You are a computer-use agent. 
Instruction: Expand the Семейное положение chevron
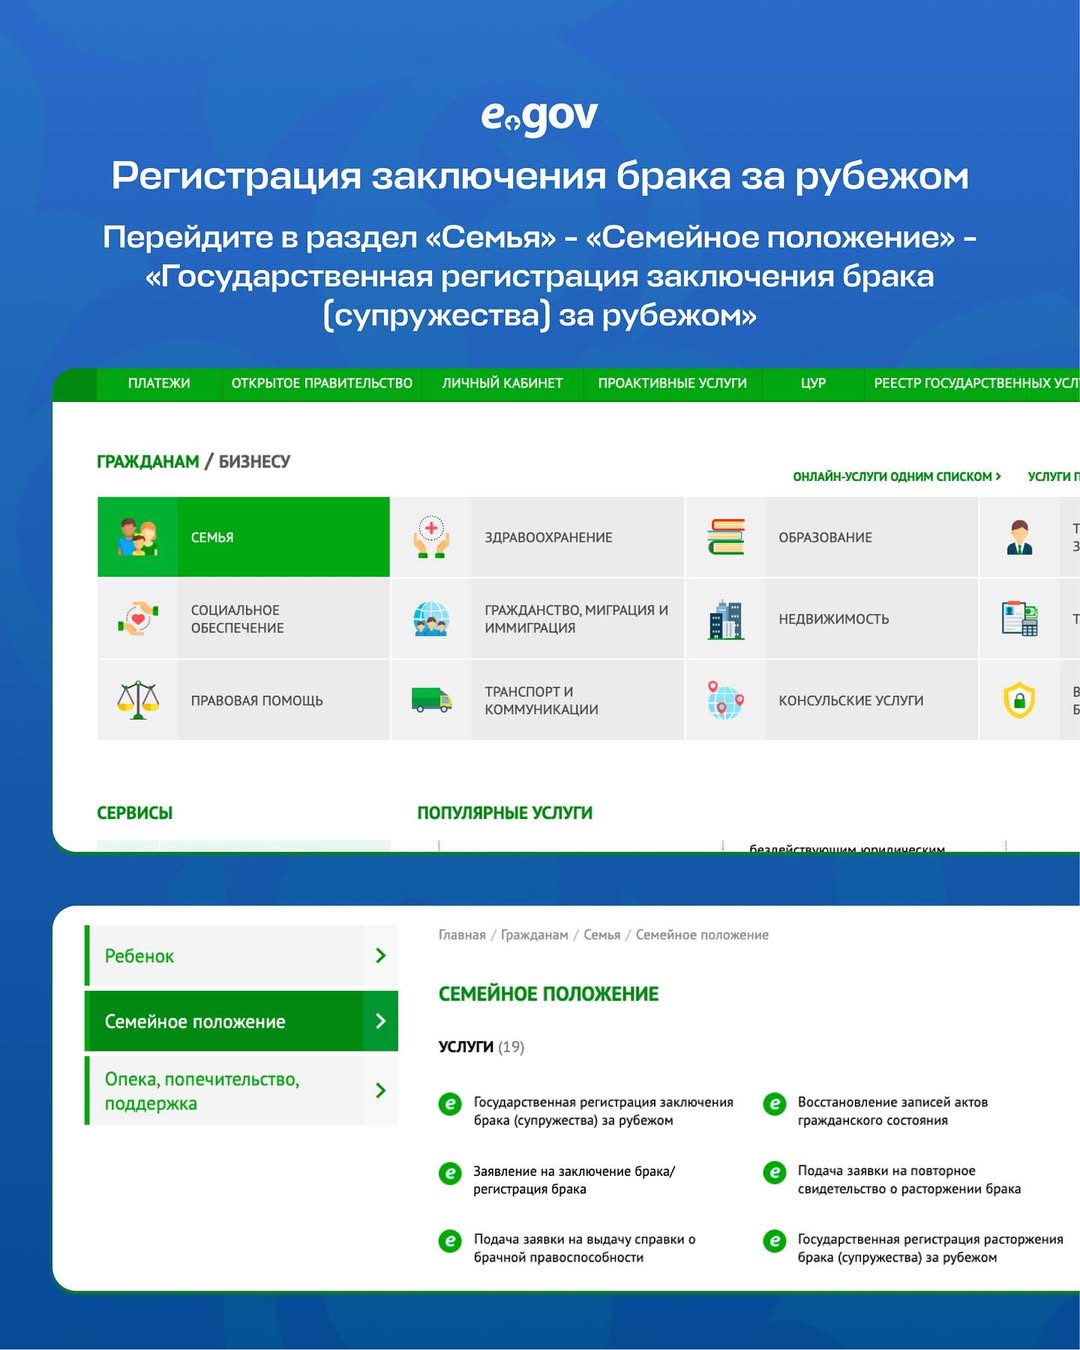click(380, 1021)
